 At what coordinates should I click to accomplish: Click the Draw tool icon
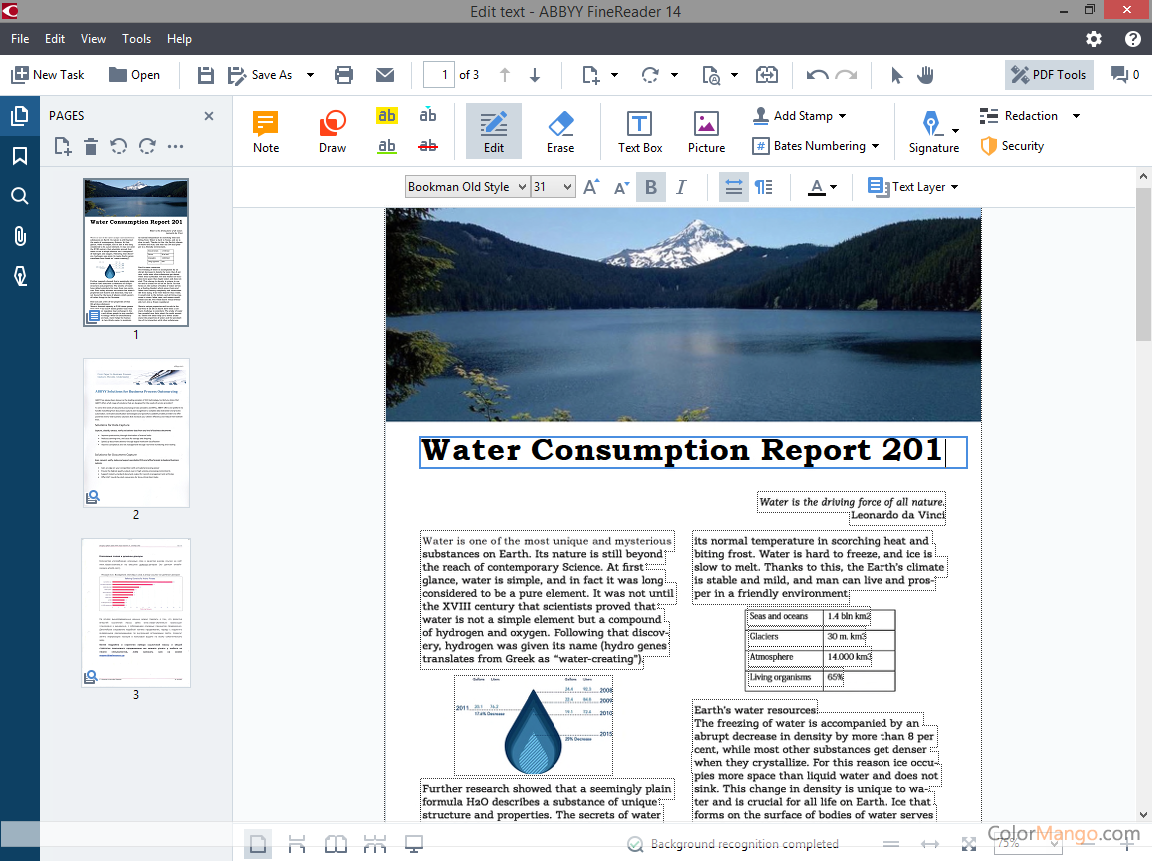pos(332,131)
